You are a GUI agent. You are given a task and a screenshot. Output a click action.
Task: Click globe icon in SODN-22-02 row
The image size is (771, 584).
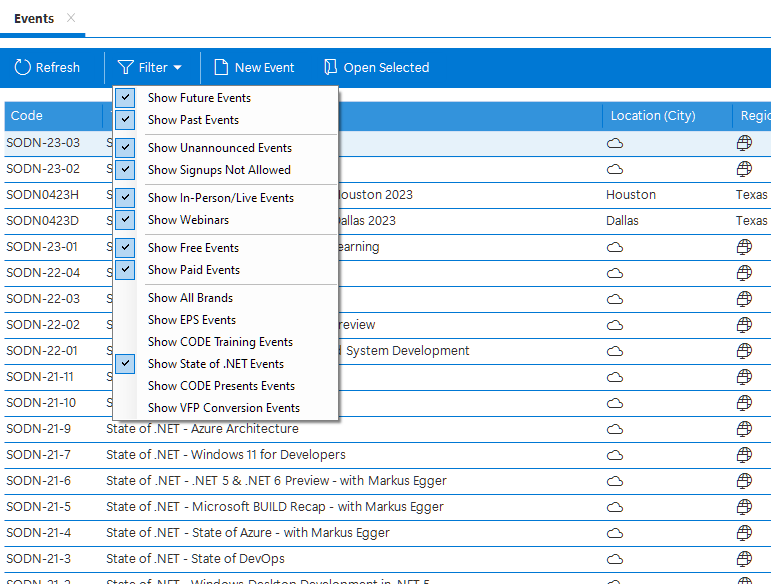744,325
